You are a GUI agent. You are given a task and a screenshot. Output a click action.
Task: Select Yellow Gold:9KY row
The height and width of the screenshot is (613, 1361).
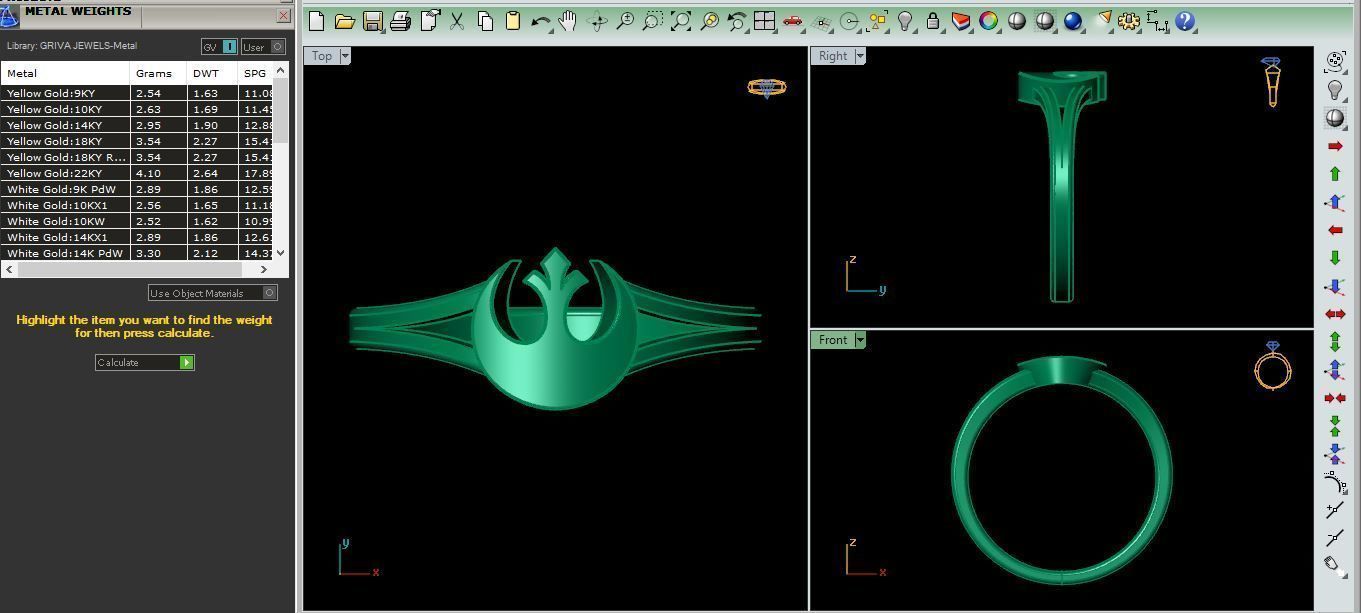click(x=137, y=93)
